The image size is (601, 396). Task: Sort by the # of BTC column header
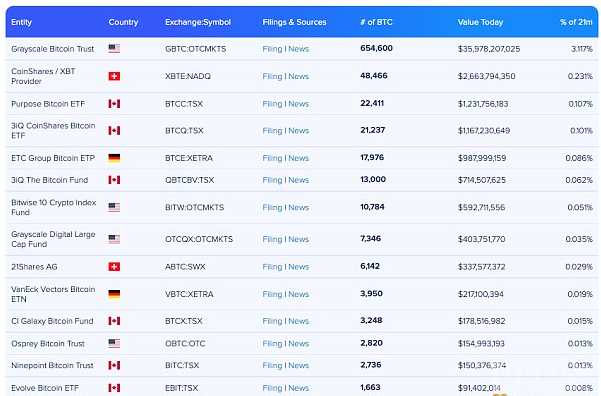[376, 22]
